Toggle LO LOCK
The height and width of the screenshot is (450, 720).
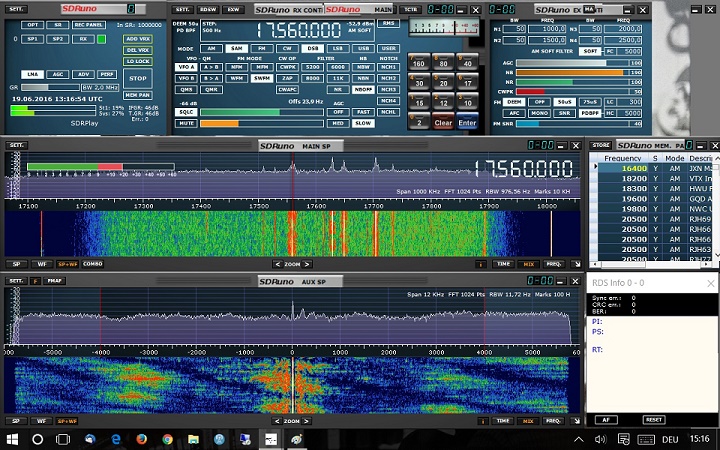pos(138,62)
